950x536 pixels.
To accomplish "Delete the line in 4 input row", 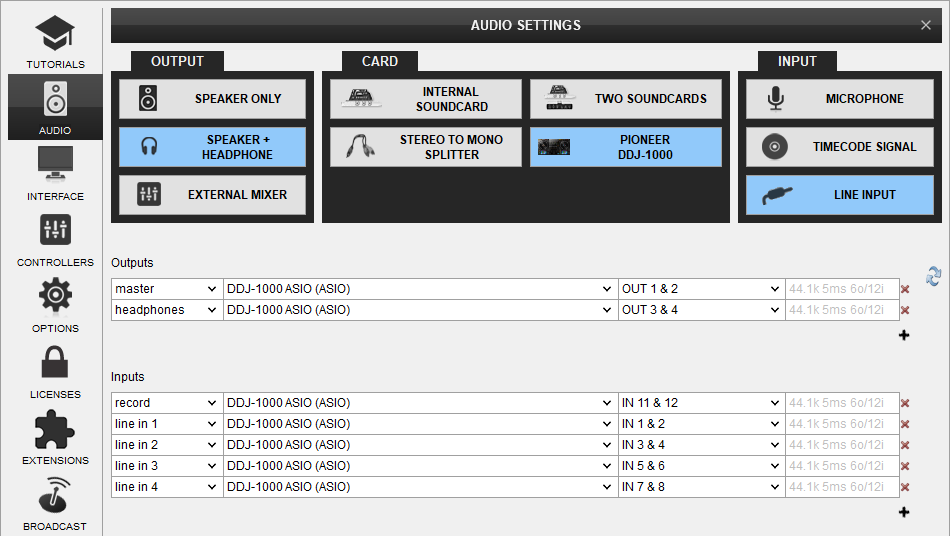I will click(x=905, y=488).
